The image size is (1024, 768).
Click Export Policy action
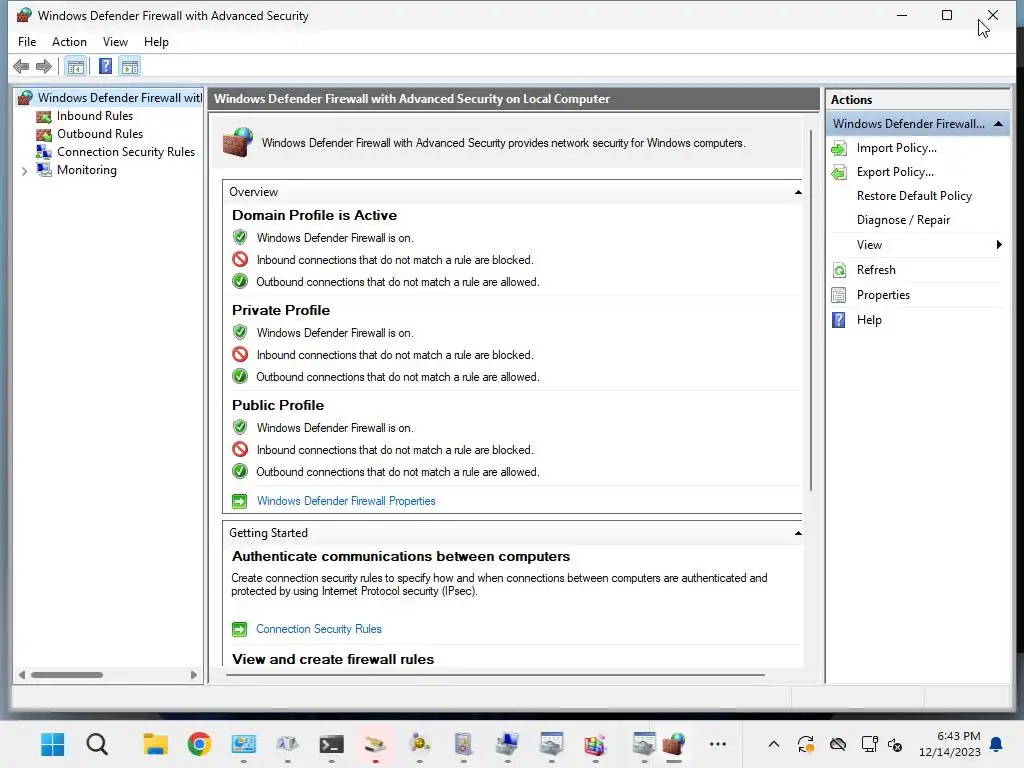[895, 172]
